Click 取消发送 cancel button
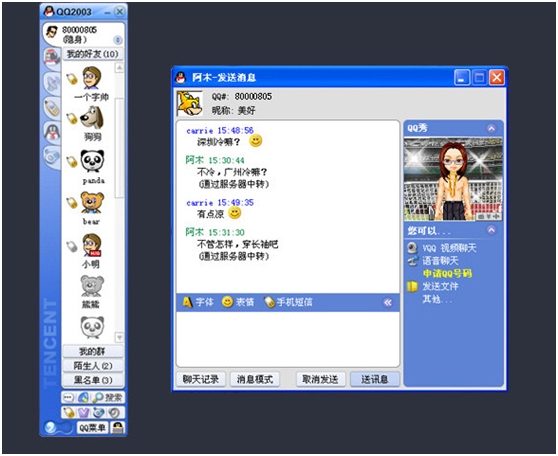This screenshot has height=456, width=558. click(x=320, y=379)
